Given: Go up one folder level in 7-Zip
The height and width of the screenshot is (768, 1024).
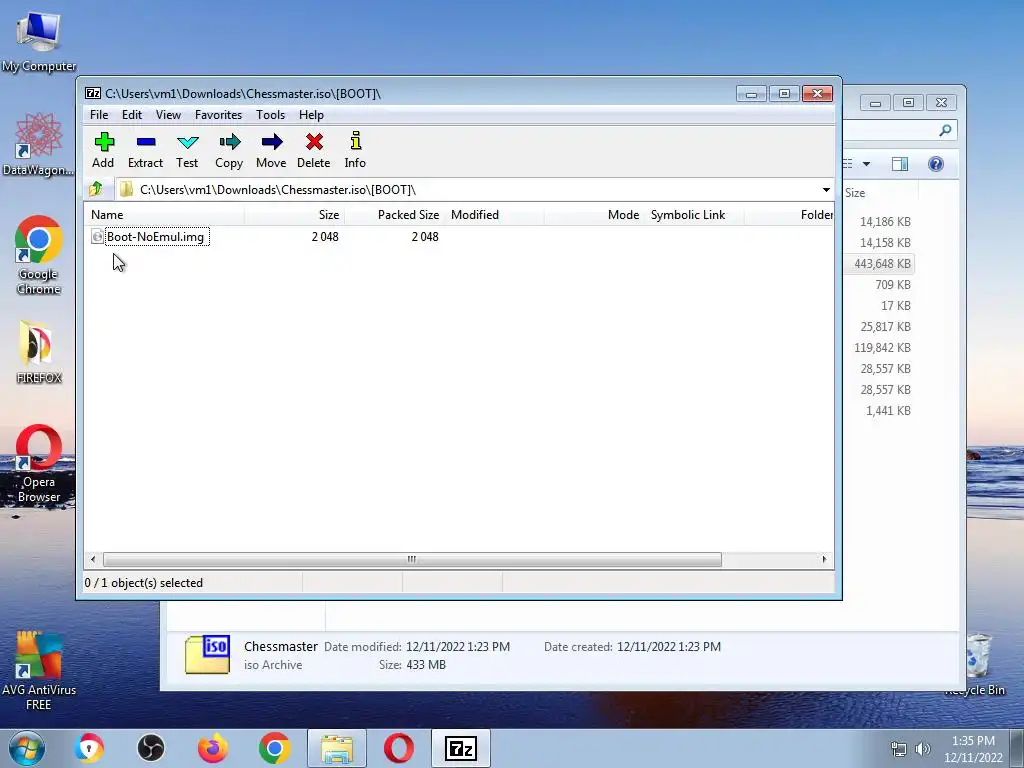Looking at the screenshot, I should (x=96, y=189).
